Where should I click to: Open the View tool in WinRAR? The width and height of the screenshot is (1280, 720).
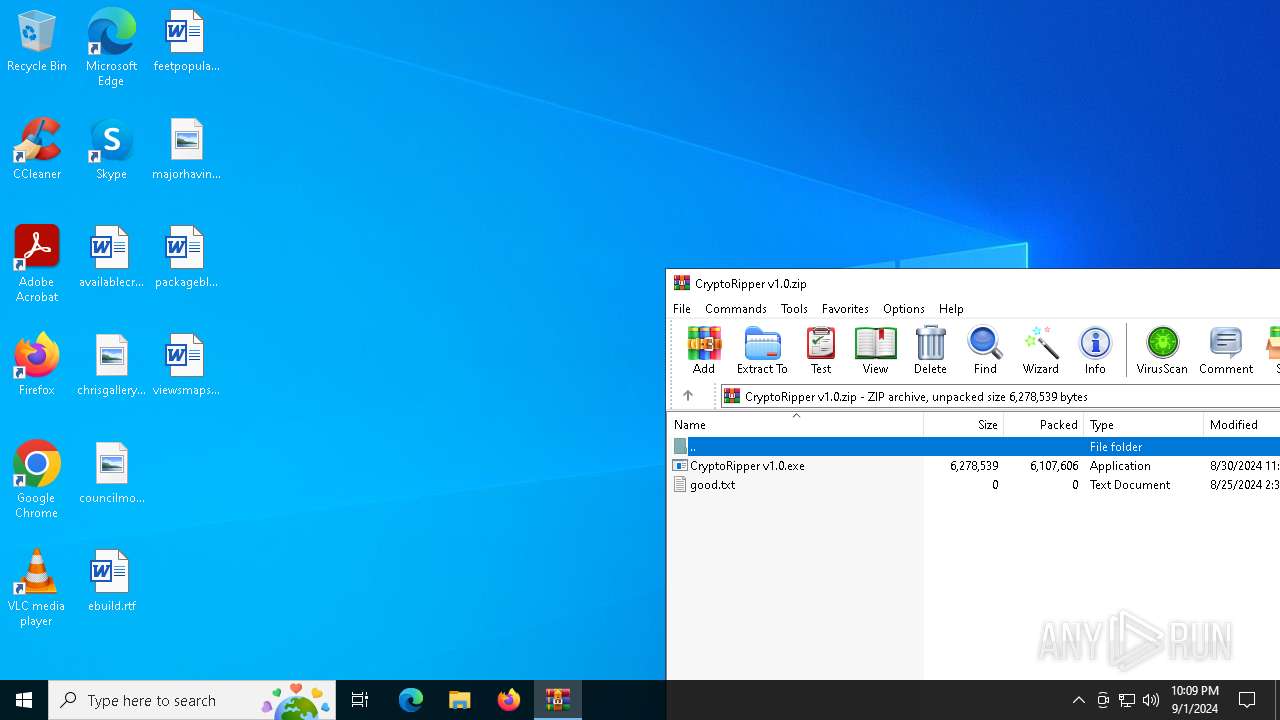tap(875, 350)
